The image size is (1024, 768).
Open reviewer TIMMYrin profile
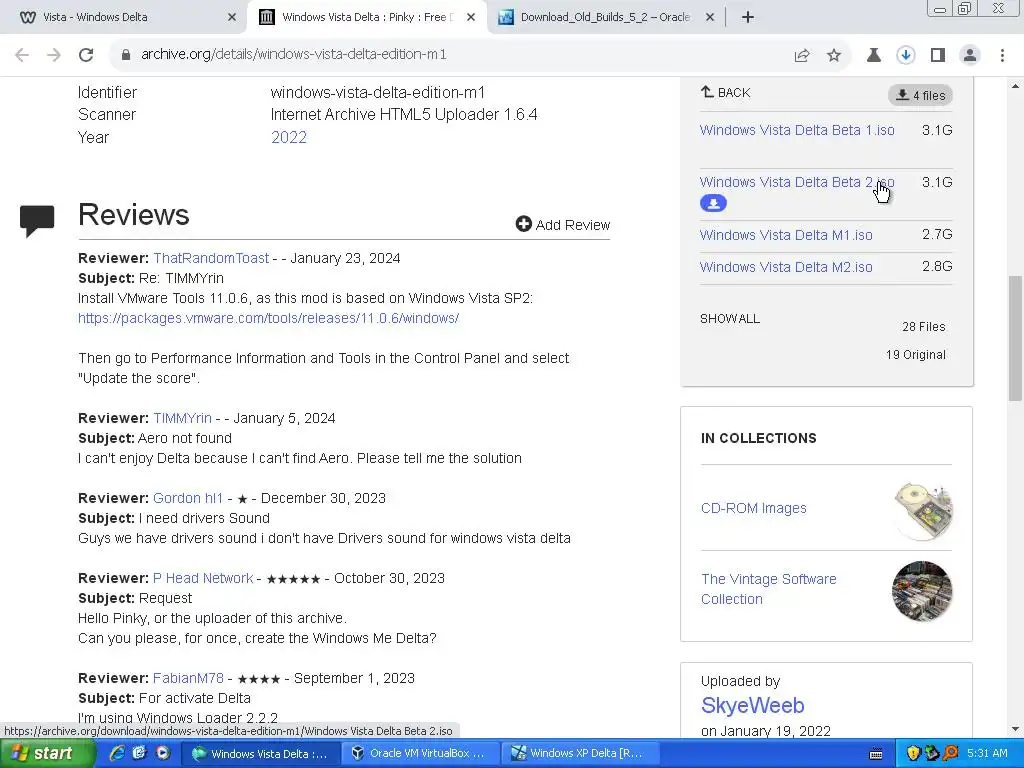(182, 418)
